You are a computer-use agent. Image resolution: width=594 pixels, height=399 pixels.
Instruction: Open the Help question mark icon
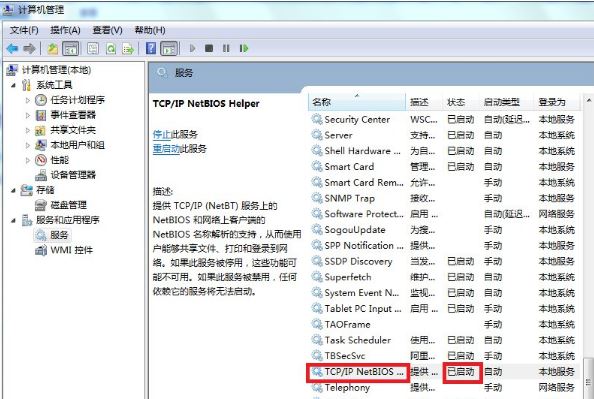151,48
